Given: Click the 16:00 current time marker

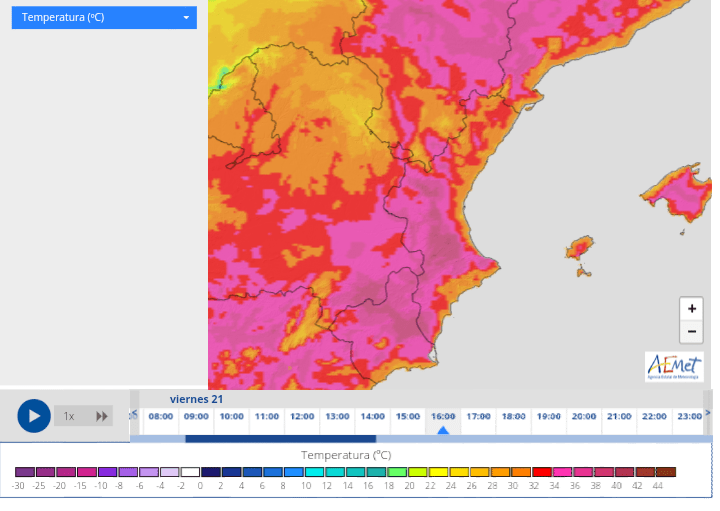Looking at the screenshot, I should [x=443, y=416].
